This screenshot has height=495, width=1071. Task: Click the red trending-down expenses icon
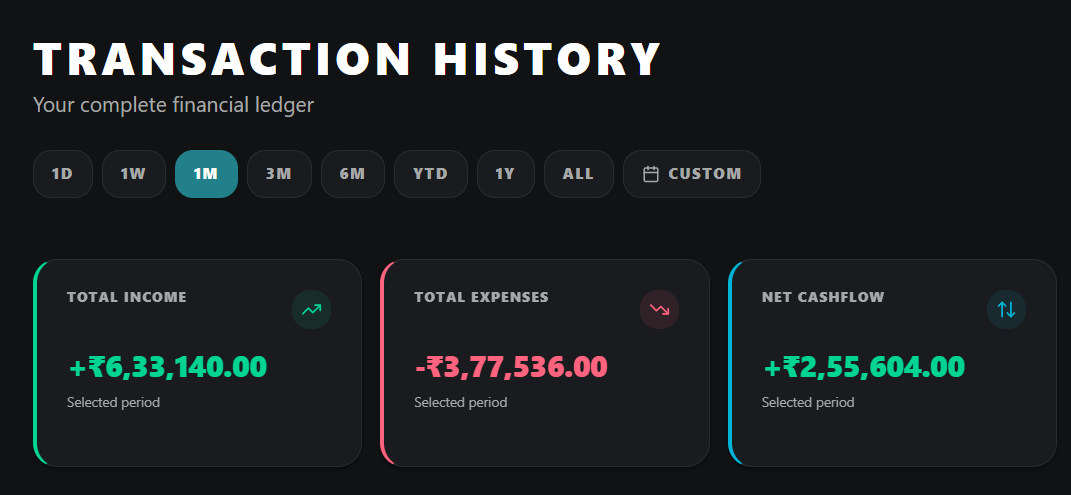659,310
